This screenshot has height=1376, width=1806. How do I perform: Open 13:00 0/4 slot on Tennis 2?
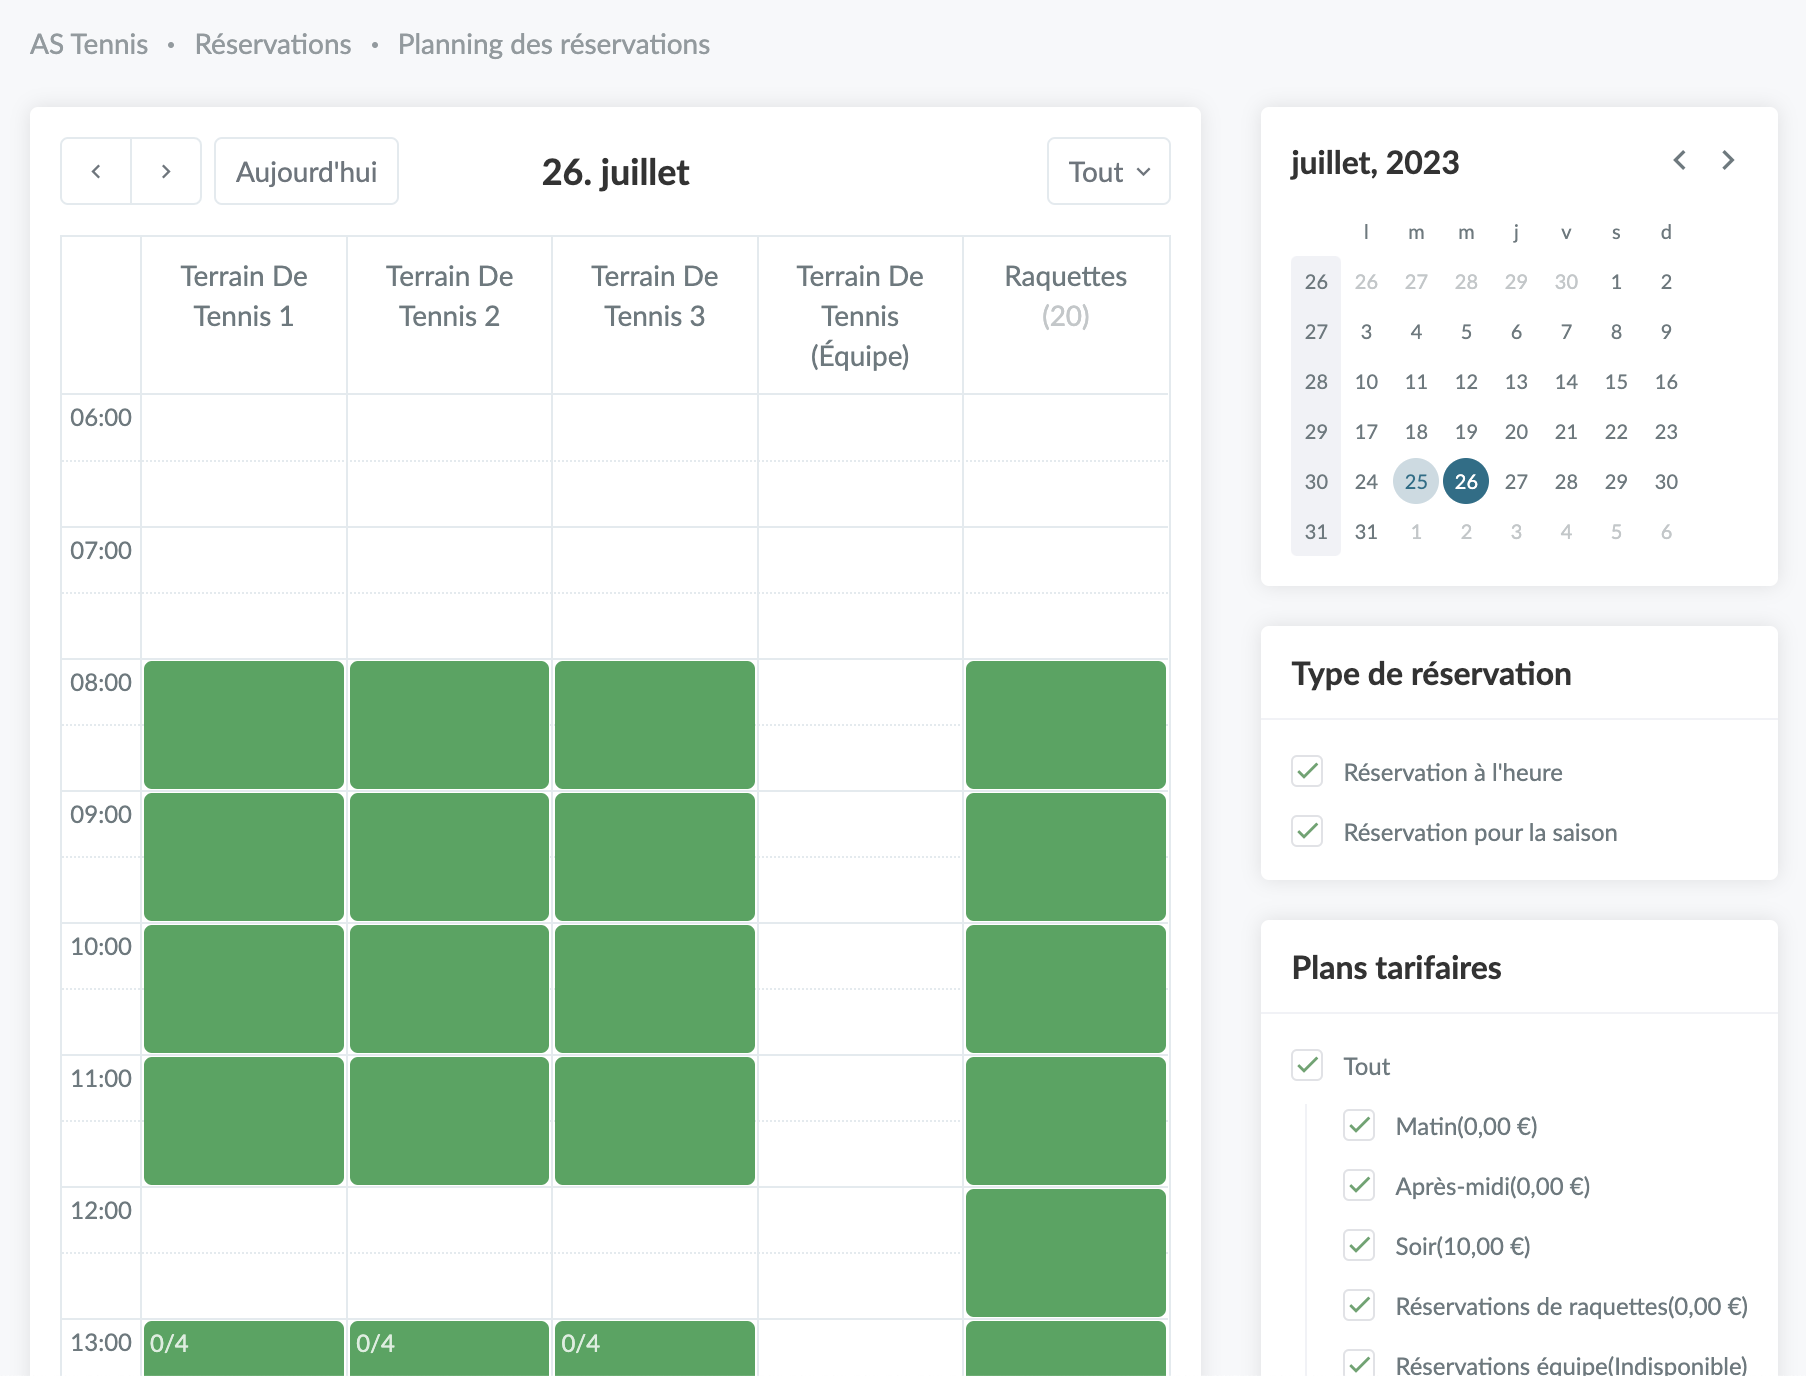point(450,1348)
